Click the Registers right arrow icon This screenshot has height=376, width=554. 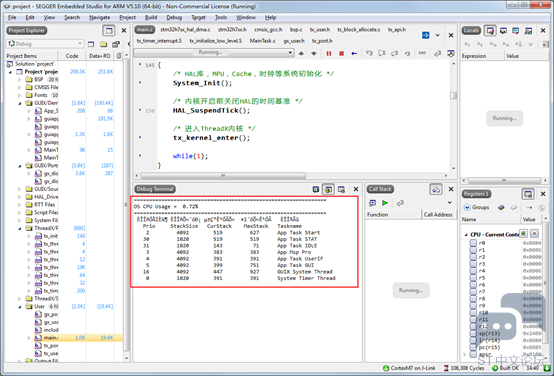tap(529, 207)
